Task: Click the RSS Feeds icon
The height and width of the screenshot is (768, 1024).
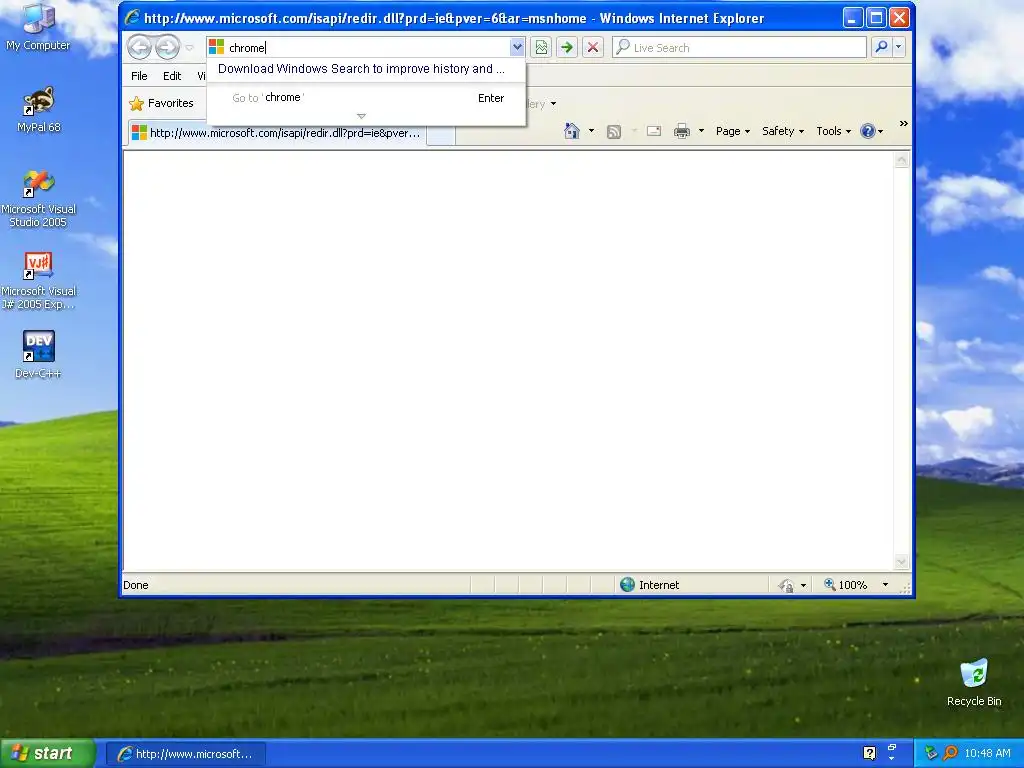Action: [614, 131]
